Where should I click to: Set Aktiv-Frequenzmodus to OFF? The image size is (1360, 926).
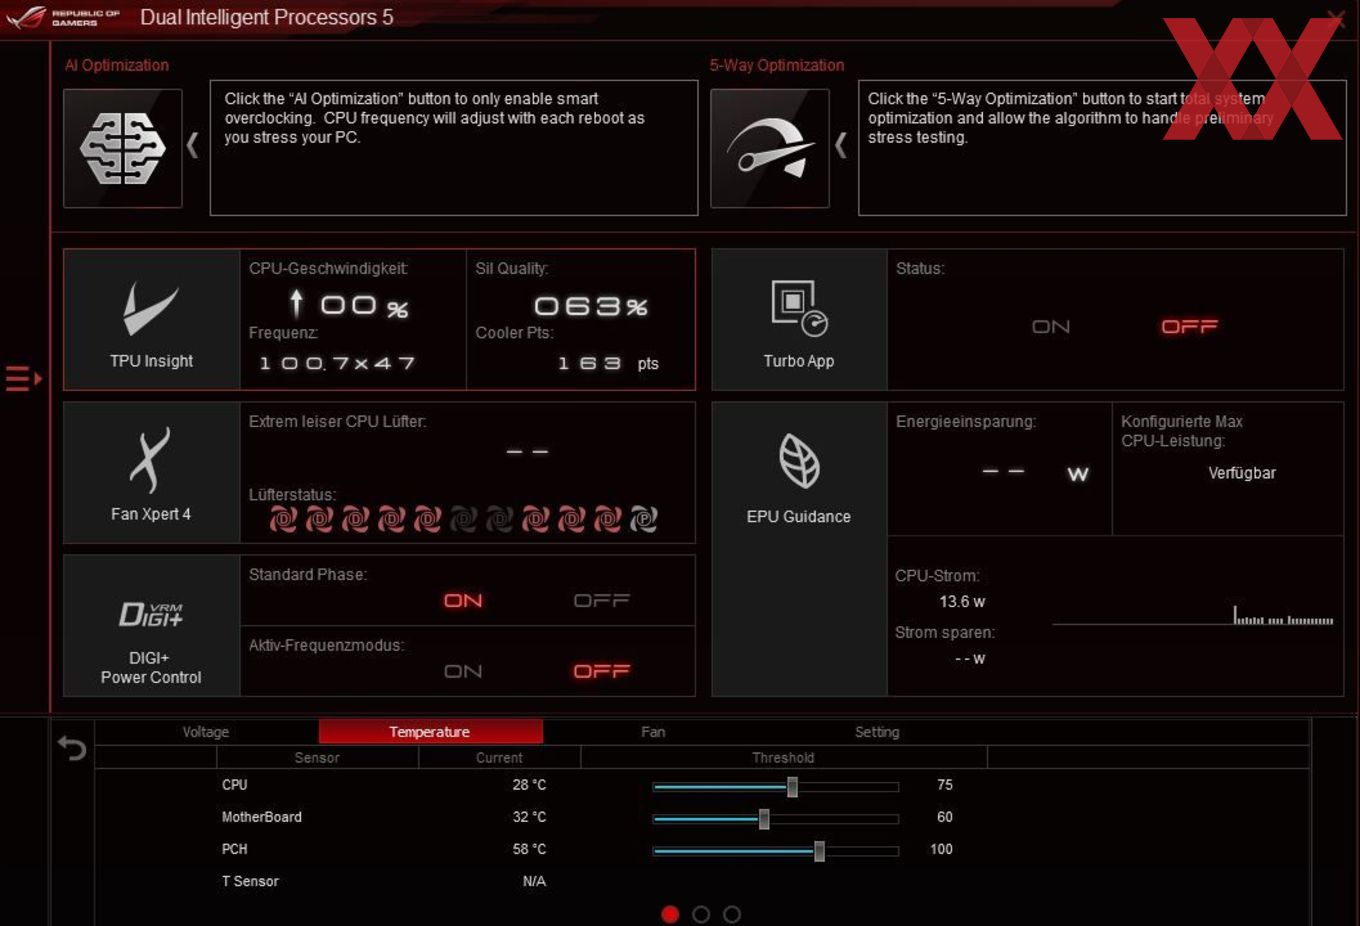point(601,671)
